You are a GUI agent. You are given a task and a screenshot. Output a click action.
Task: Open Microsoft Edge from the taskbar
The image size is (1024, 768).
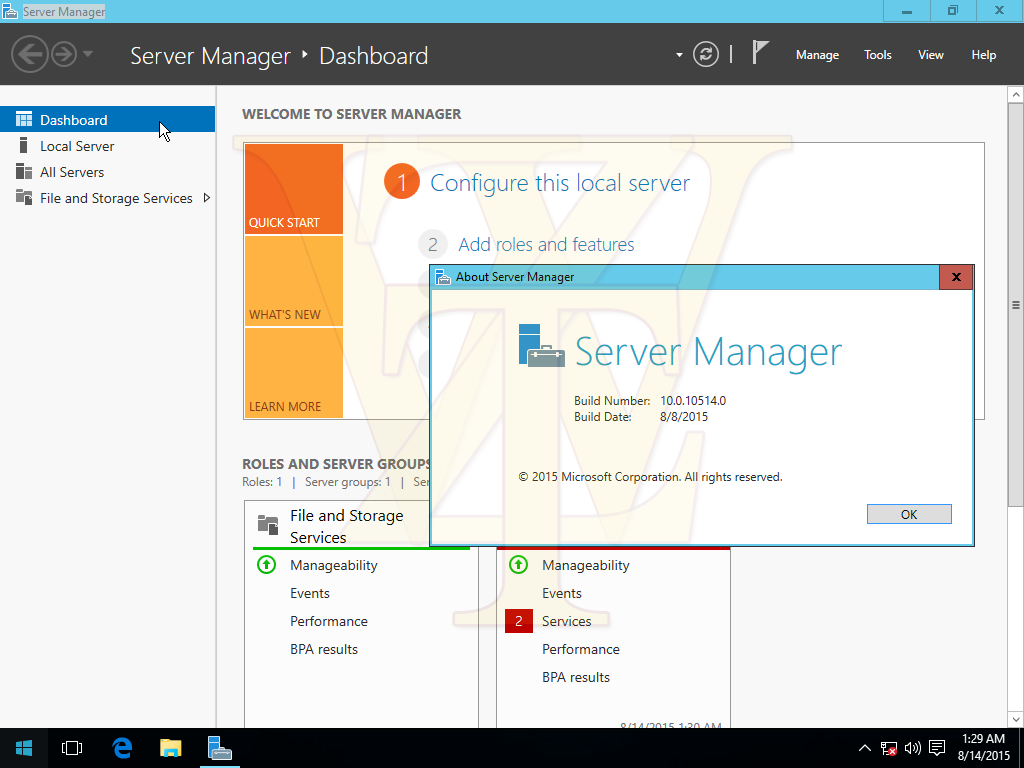[122, 748]
